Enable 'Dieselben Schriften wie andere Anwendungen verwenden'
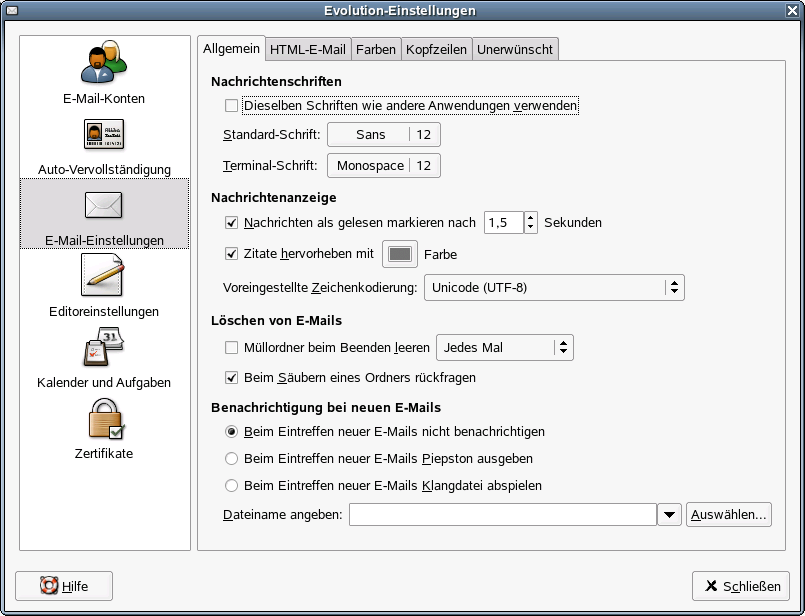This screenshot has height=616, width=805. pyautogui.click(x=229, y=104)
